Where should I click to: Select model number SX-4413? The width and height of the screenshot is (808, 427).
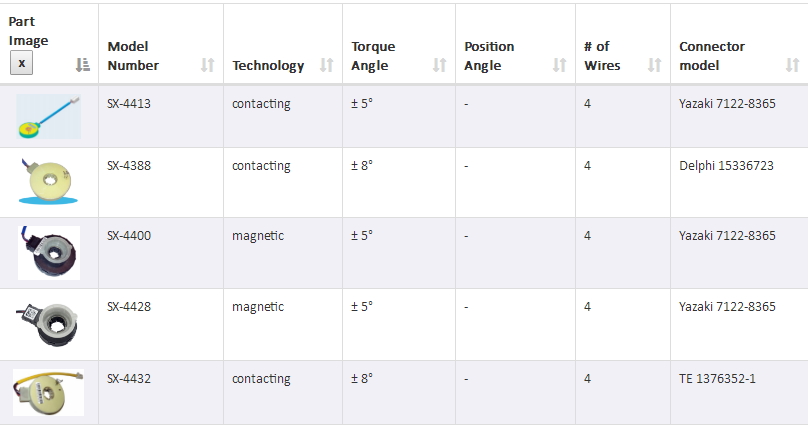tap(129, 104)
